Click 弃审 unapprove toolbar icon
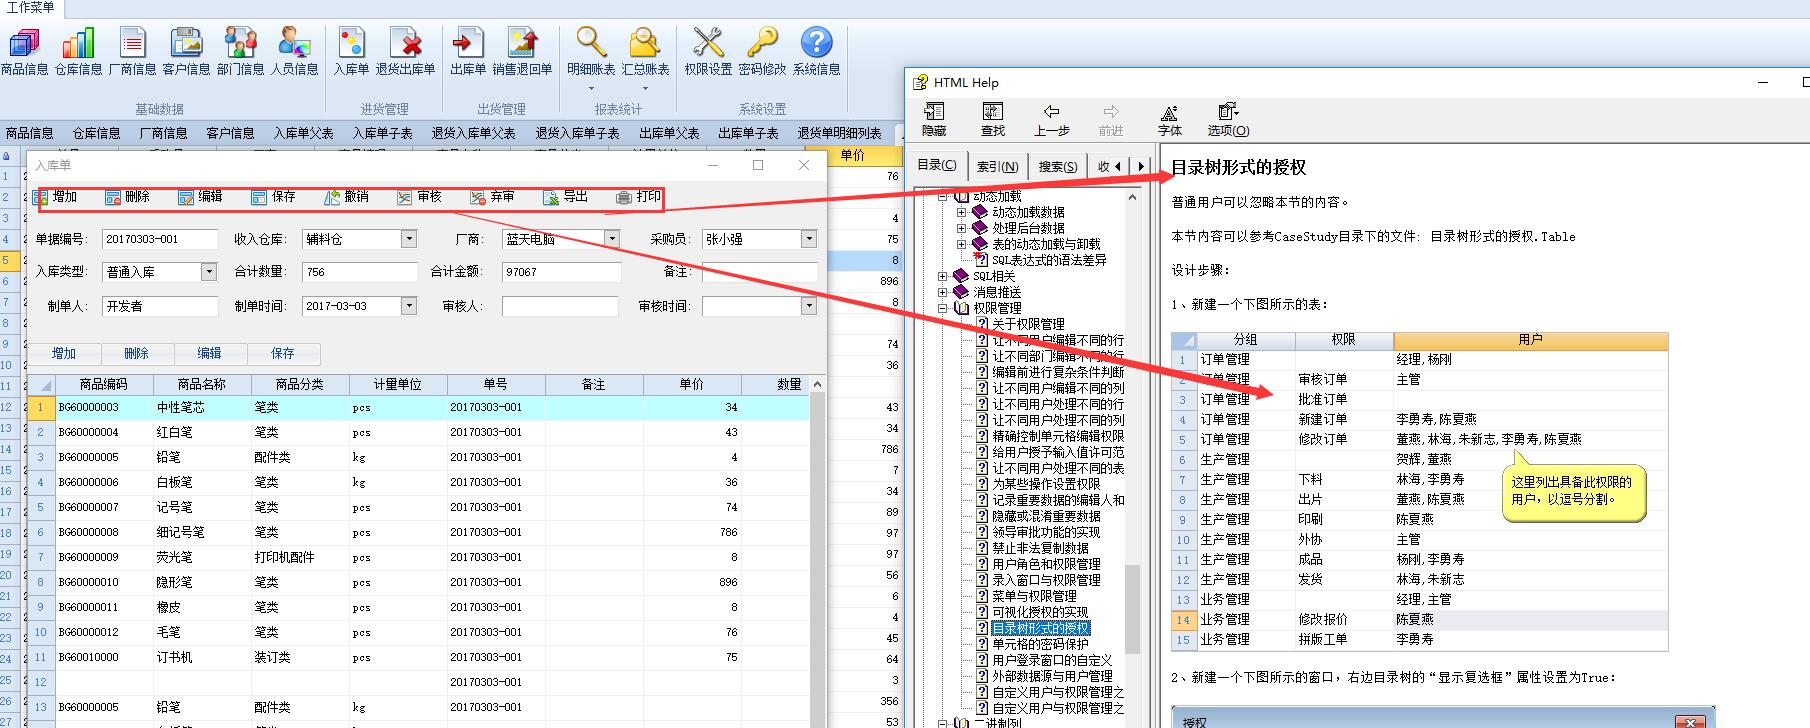 [492, 197]
